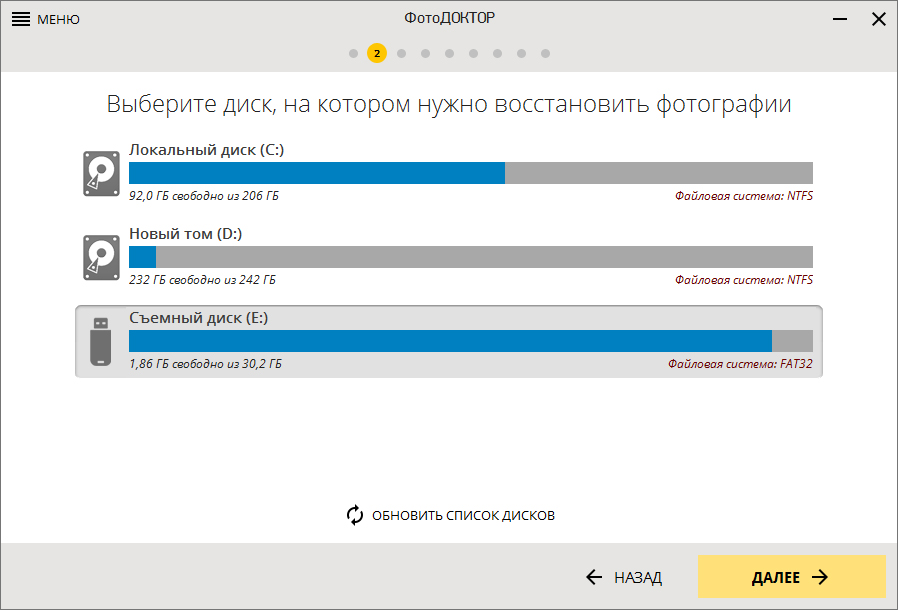898x610 pixels.
Task: Click Файловая система: FAT32 label
Action: click(740, 364)
